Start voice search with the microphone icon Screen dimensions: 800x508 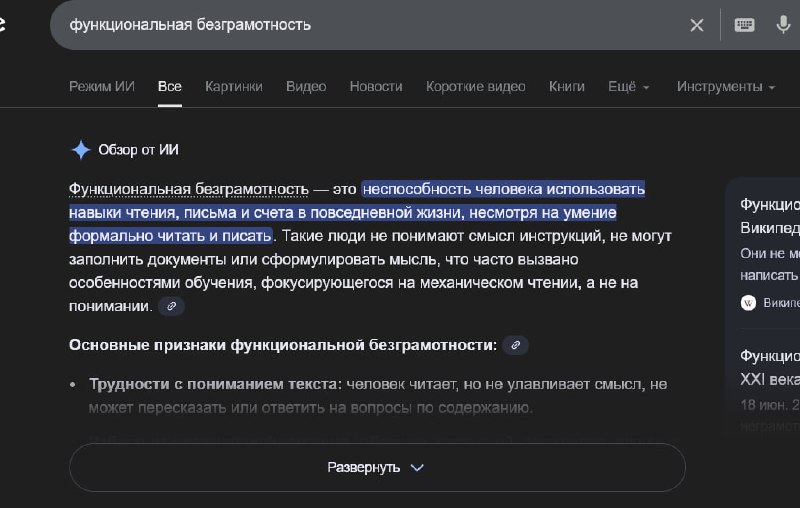click(784, 25)
